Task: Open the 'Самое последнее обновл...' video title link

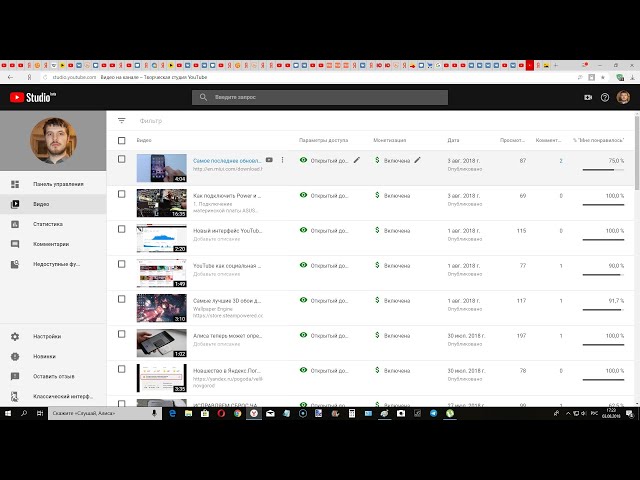Action: point(226,160)
